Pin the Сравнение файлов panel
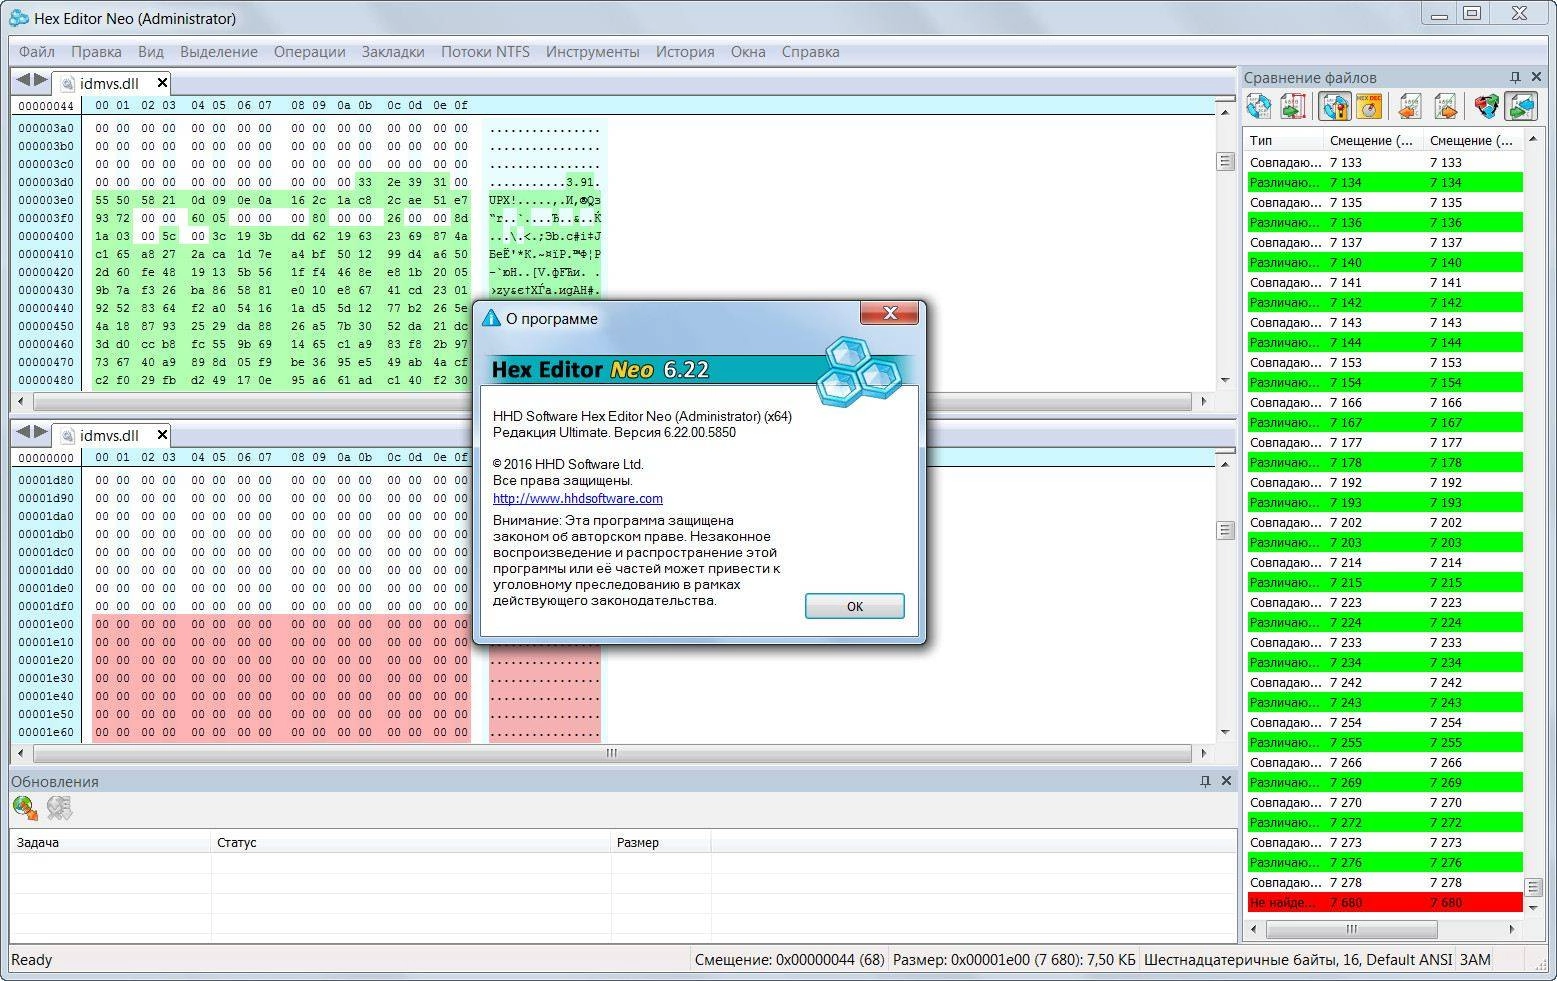This screenshot has width=1557, height=981. coord(1515,77)
